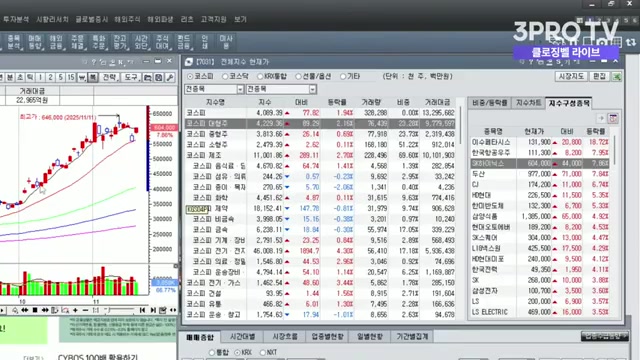
Task: Expand the 펀드 금융 toolbar menu
Action: 184,42
